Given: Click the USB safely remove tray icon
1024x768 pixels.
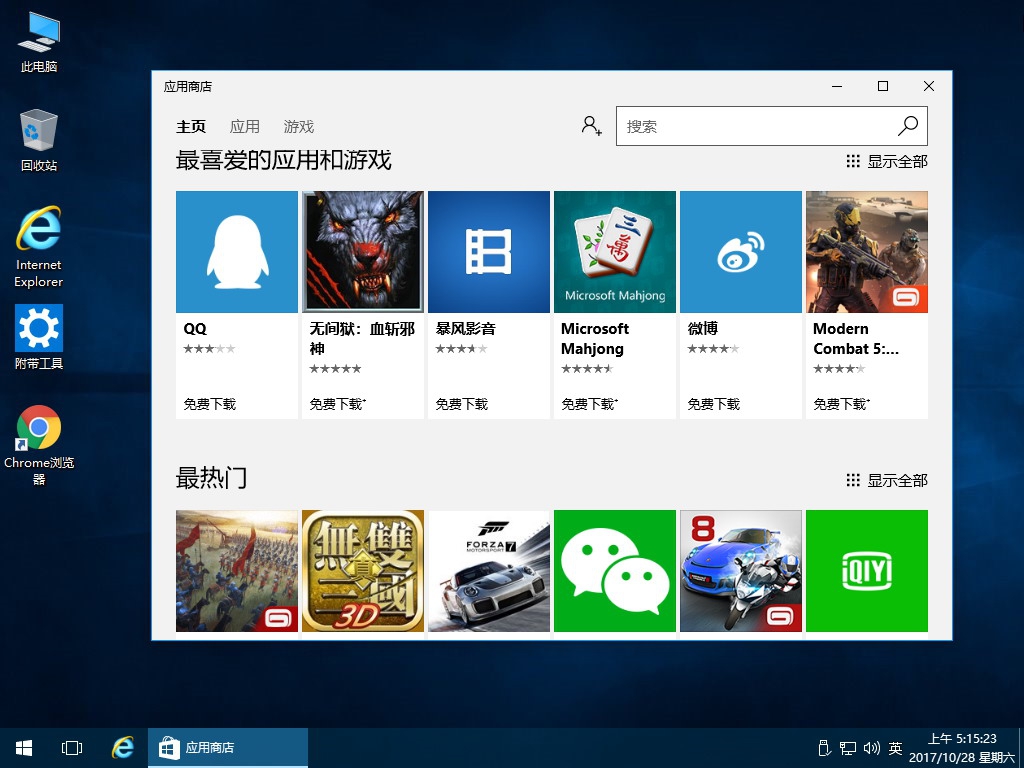Looking at the screenshot, I should (824, 748).
